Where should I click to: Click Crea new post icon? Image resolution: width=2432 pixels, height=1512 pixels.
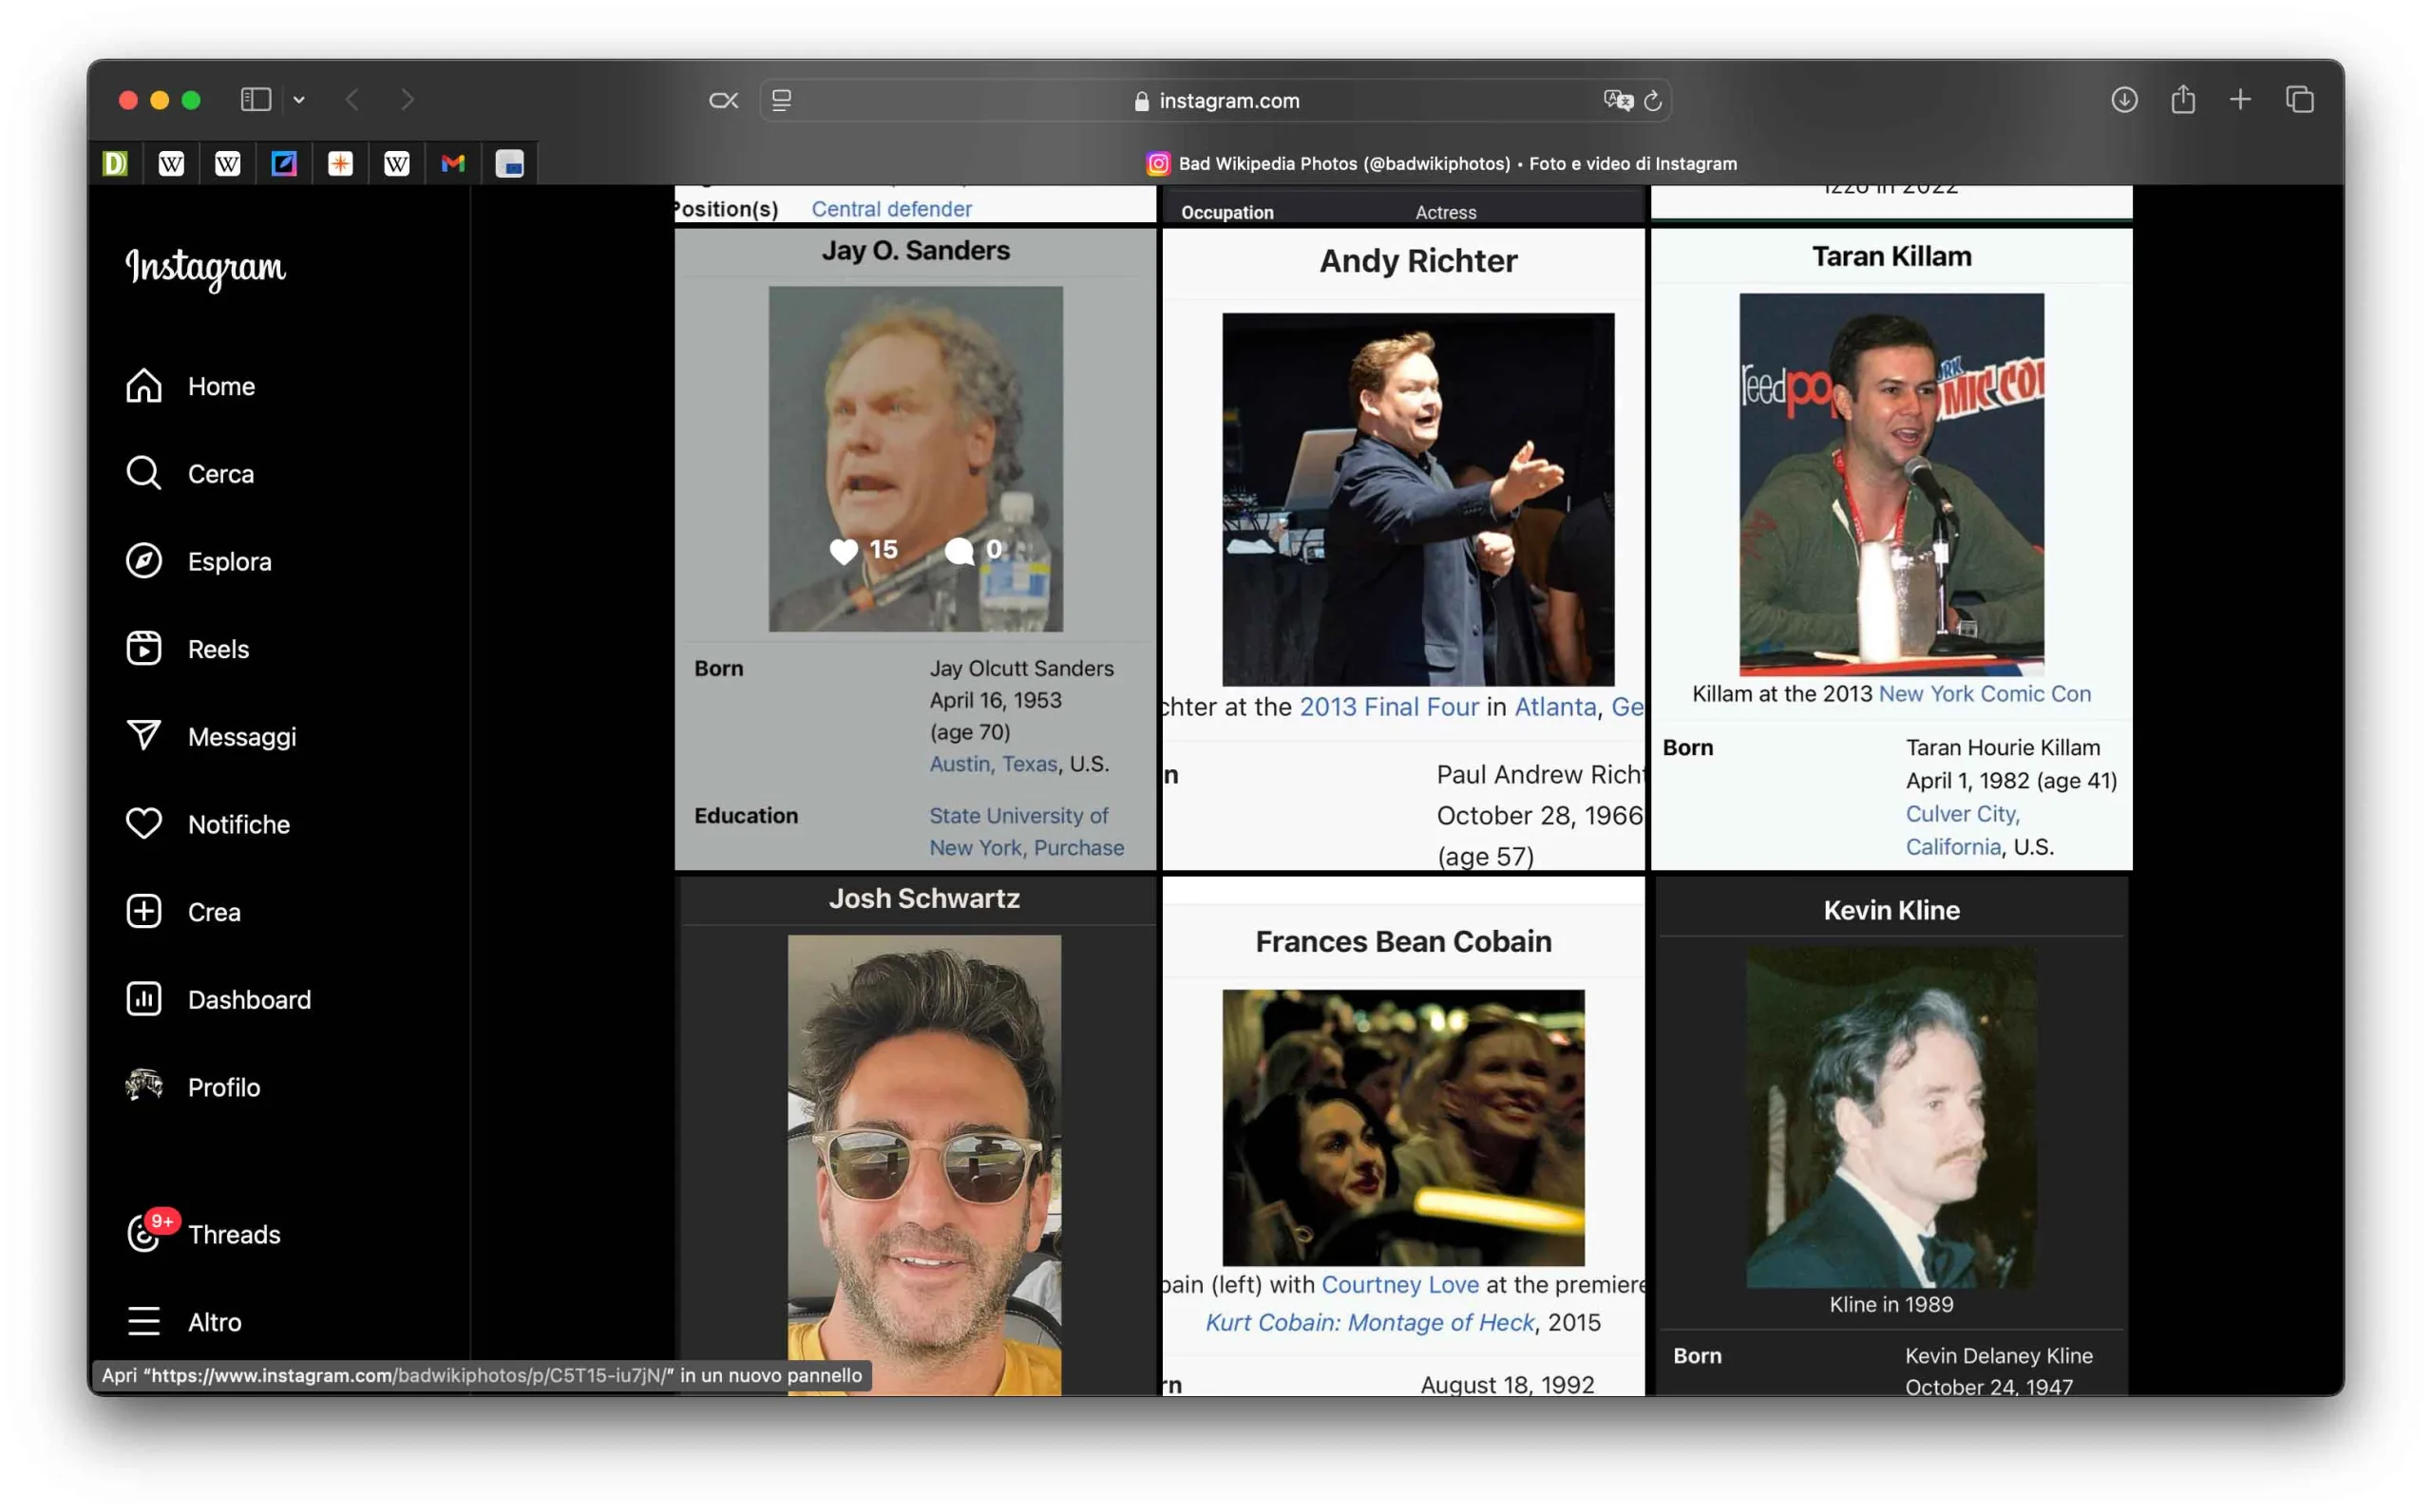[x=144, y=912]
